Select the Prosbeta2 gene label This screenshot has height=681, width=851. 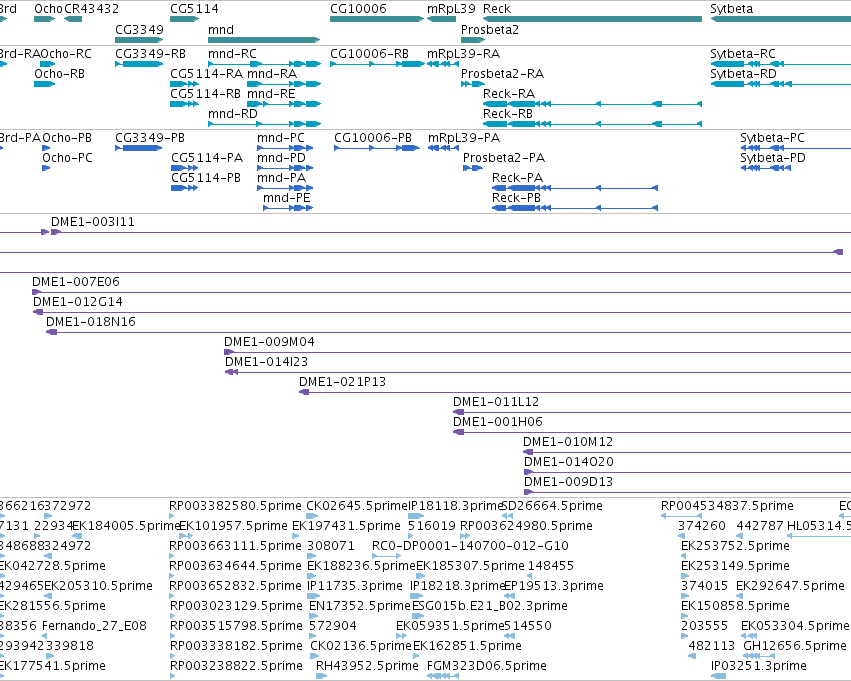[x=490, y=29]
